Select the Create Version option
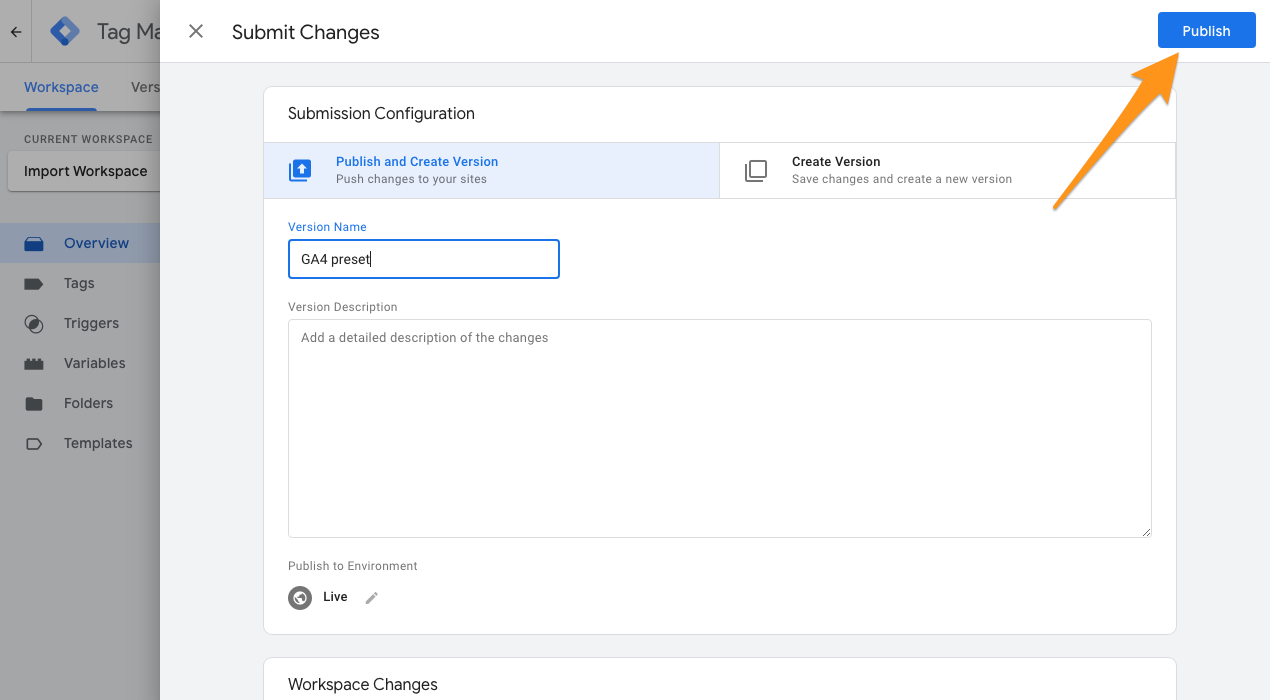The image size is (1270, 700). [947, 170]
